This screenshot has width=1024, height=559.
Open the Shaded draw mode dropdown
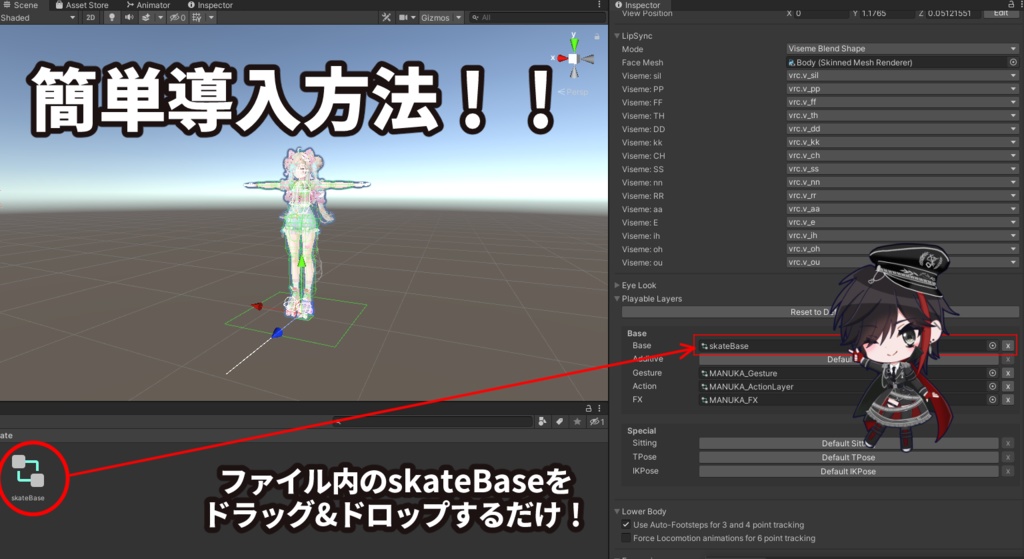pos(39,18)
